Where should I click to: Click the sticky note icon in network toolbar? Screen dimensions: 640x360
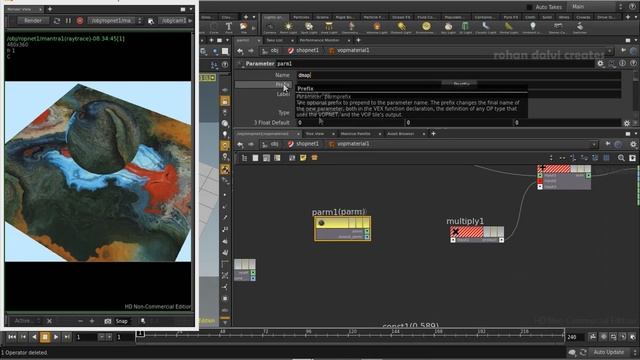[303, 158]
